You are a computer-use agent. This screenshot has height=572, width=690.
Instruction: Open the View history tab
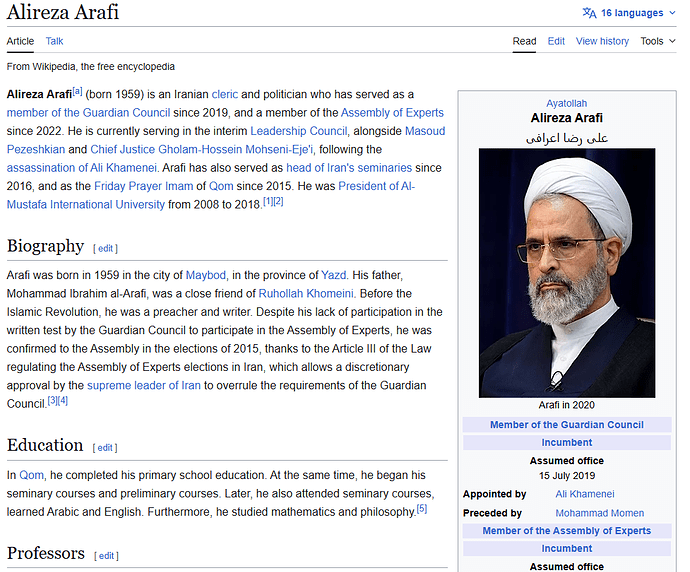[x=602, y=41]
